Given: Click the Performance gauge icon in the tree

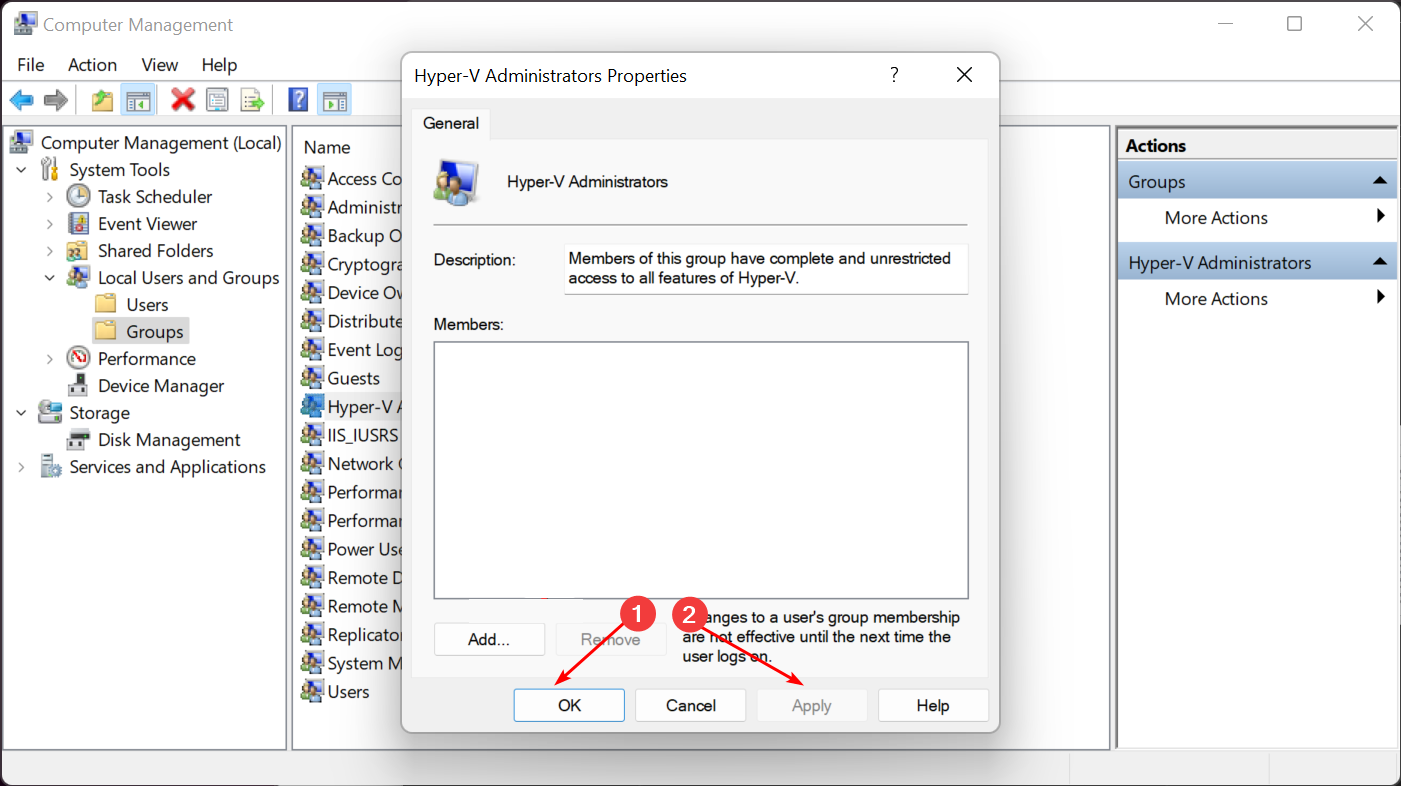Looking at the screenshot, I should [x=78, y=359].
